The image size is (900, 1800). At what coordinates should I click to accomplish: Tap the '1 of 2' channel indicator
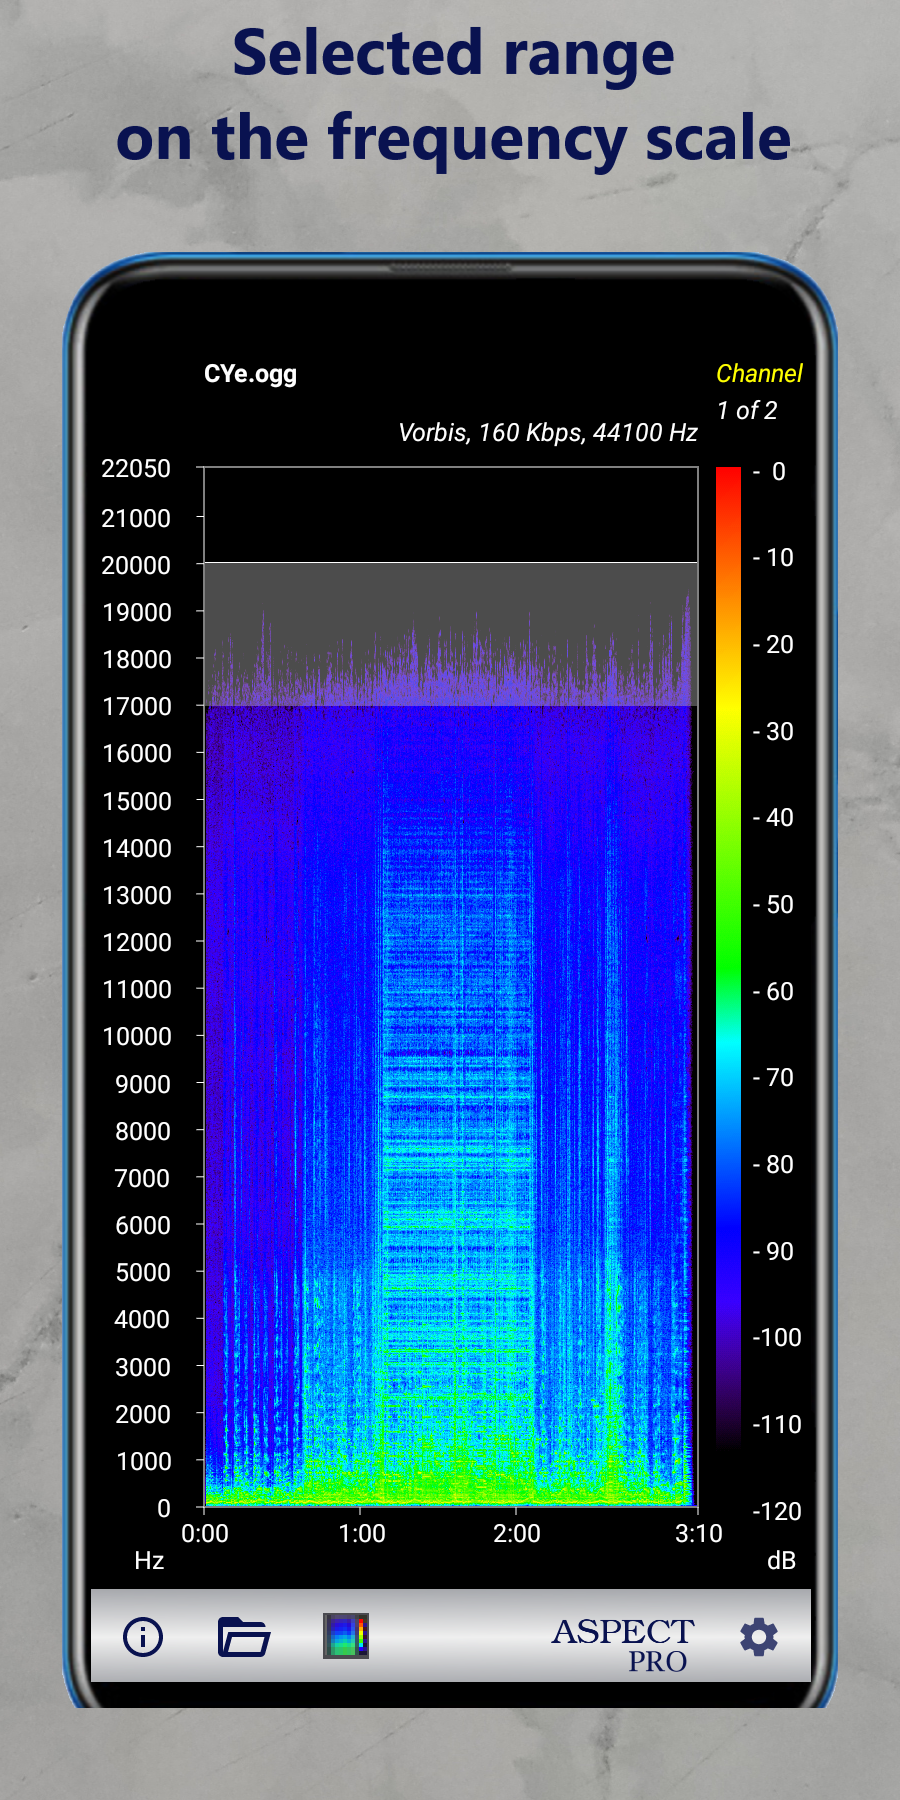click(746, 411)
